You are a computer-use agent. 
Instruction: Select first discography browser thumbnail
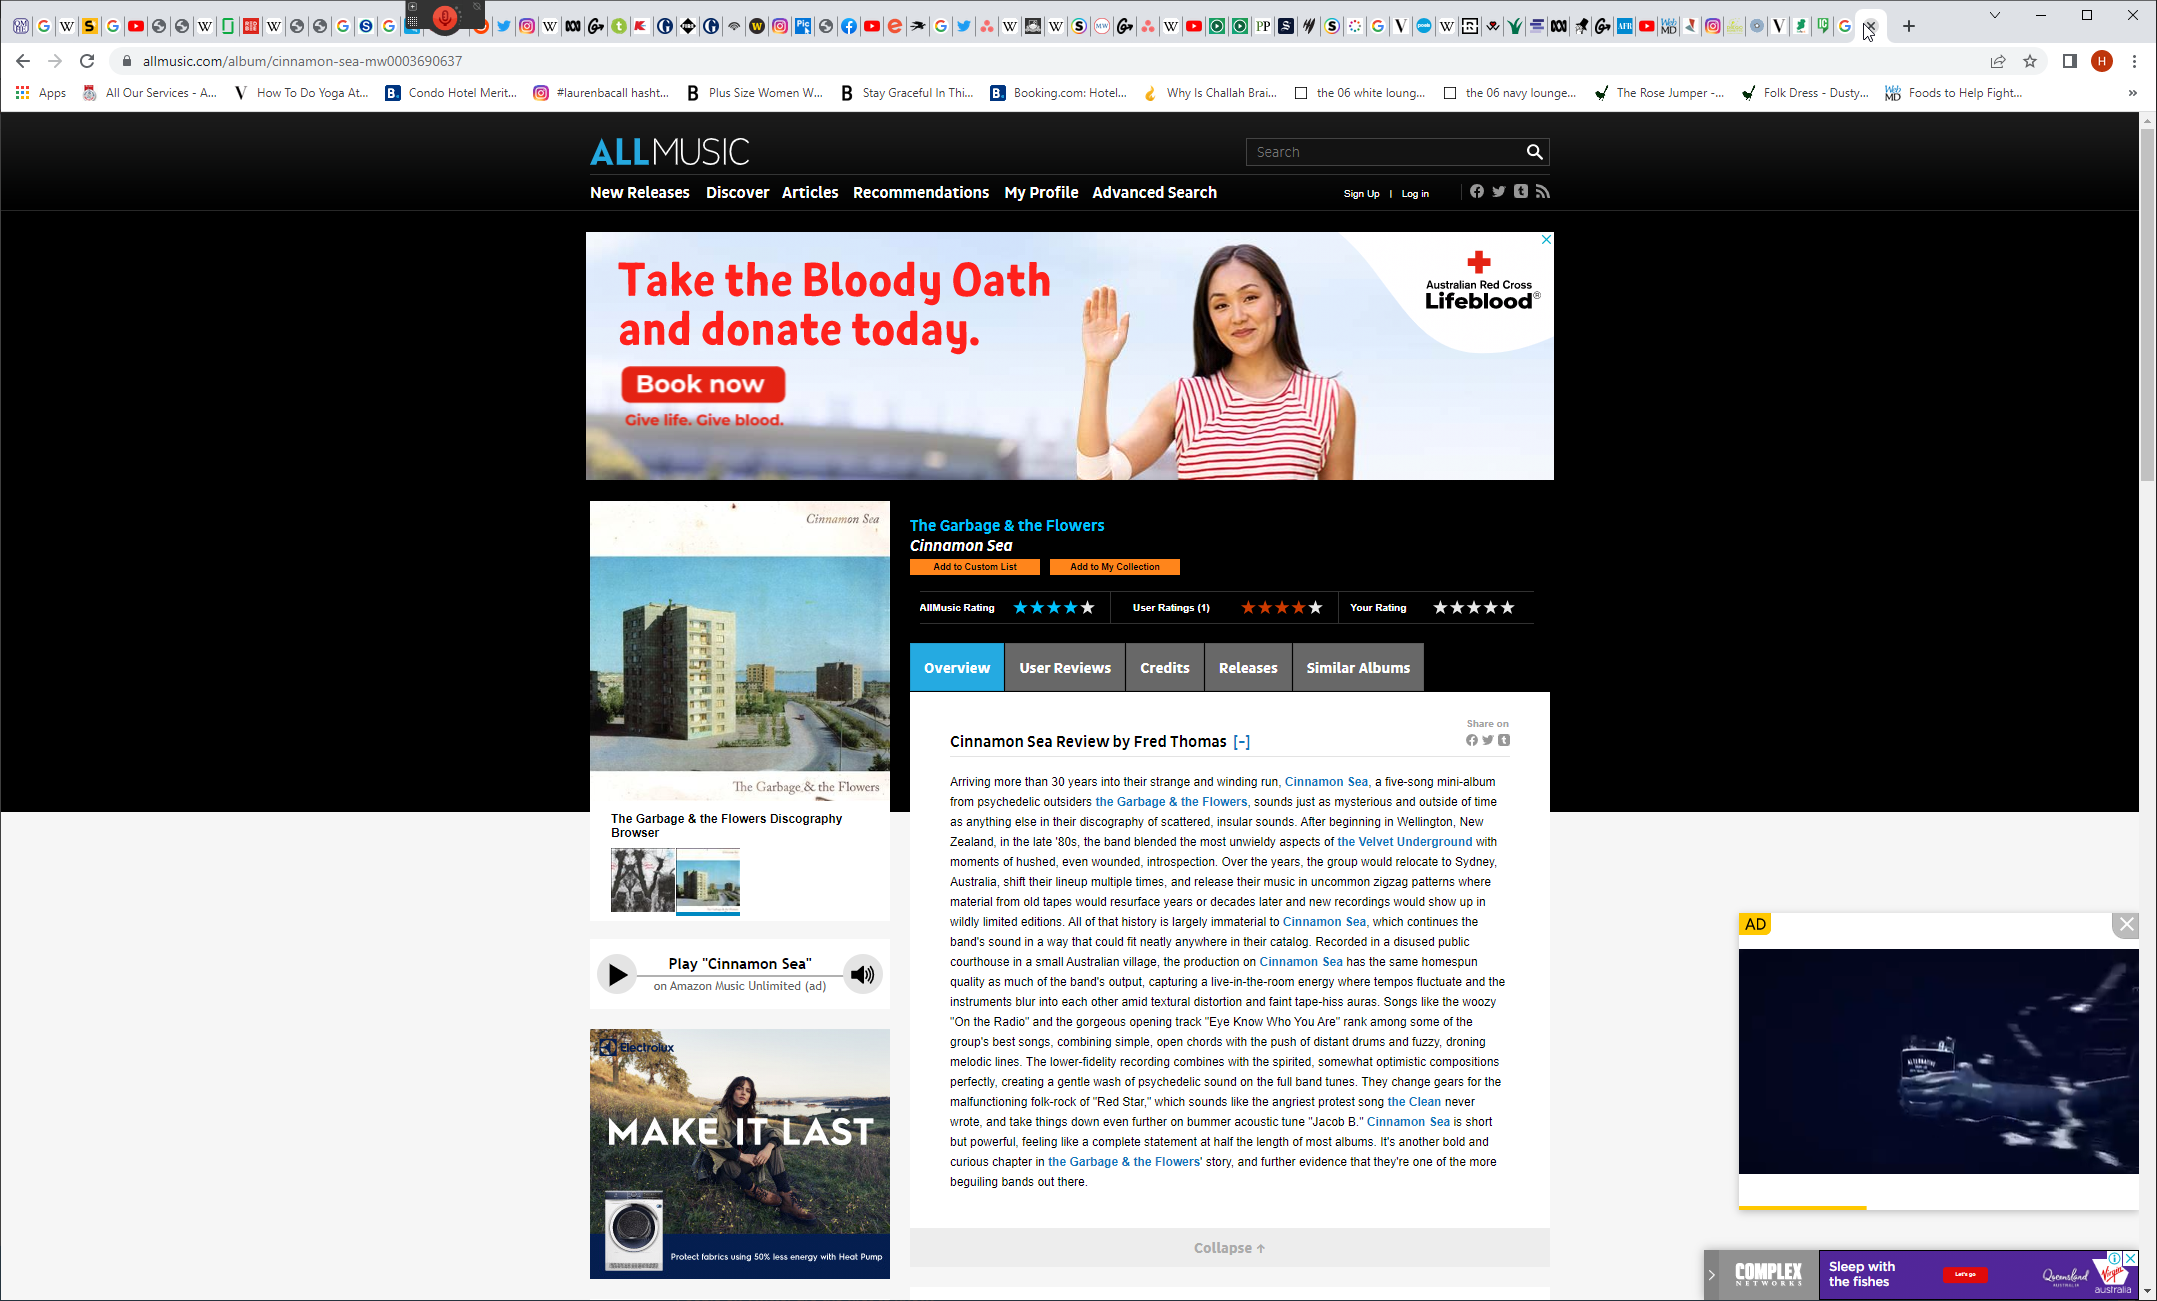click(643, 880)
